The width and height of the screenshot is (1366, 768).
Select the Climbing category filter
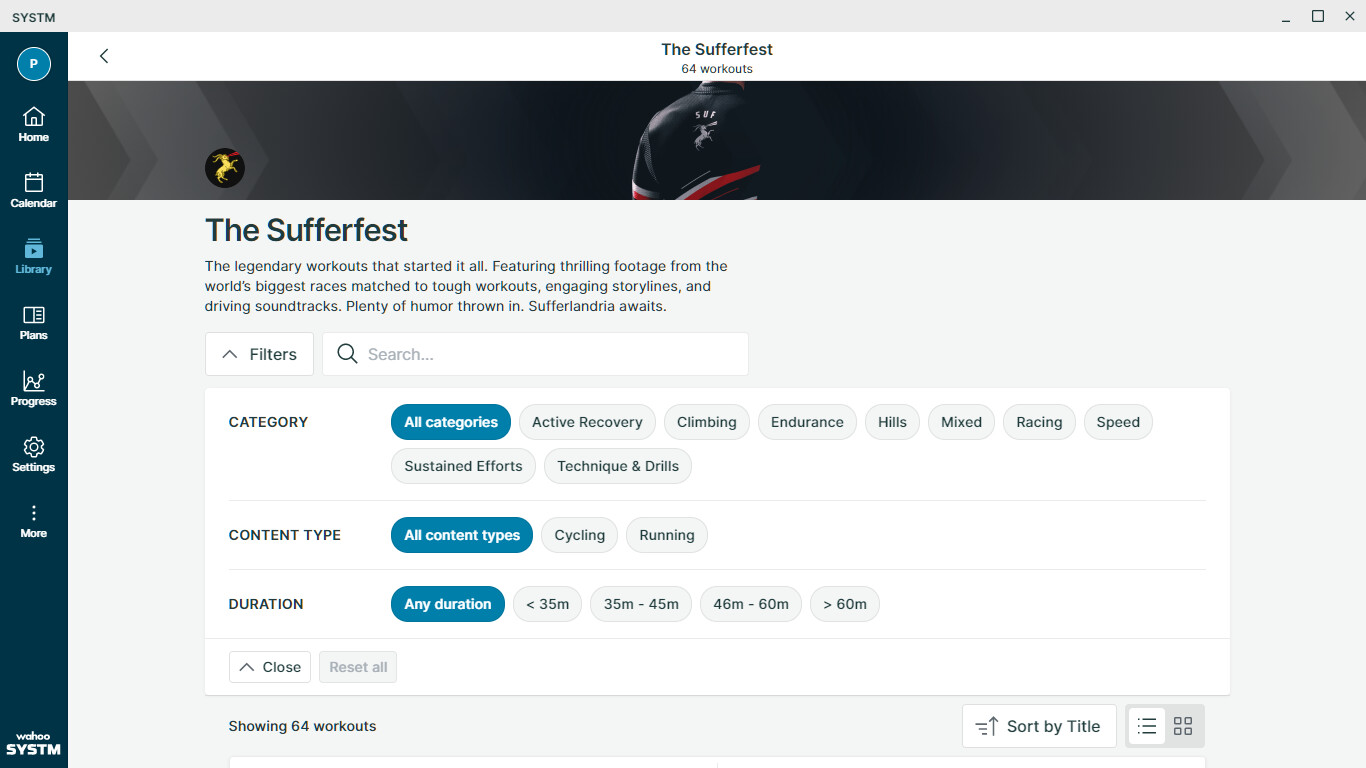click(706, 422)
